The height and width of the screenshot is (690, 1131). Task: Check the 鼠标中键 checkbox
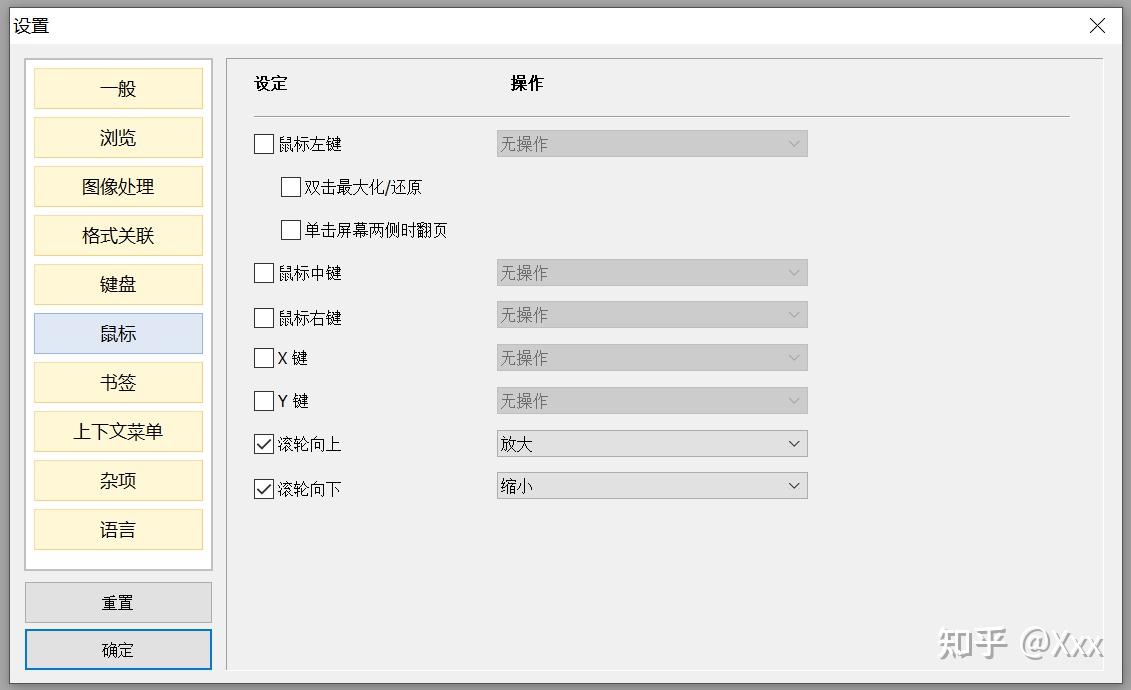point(263,272)
